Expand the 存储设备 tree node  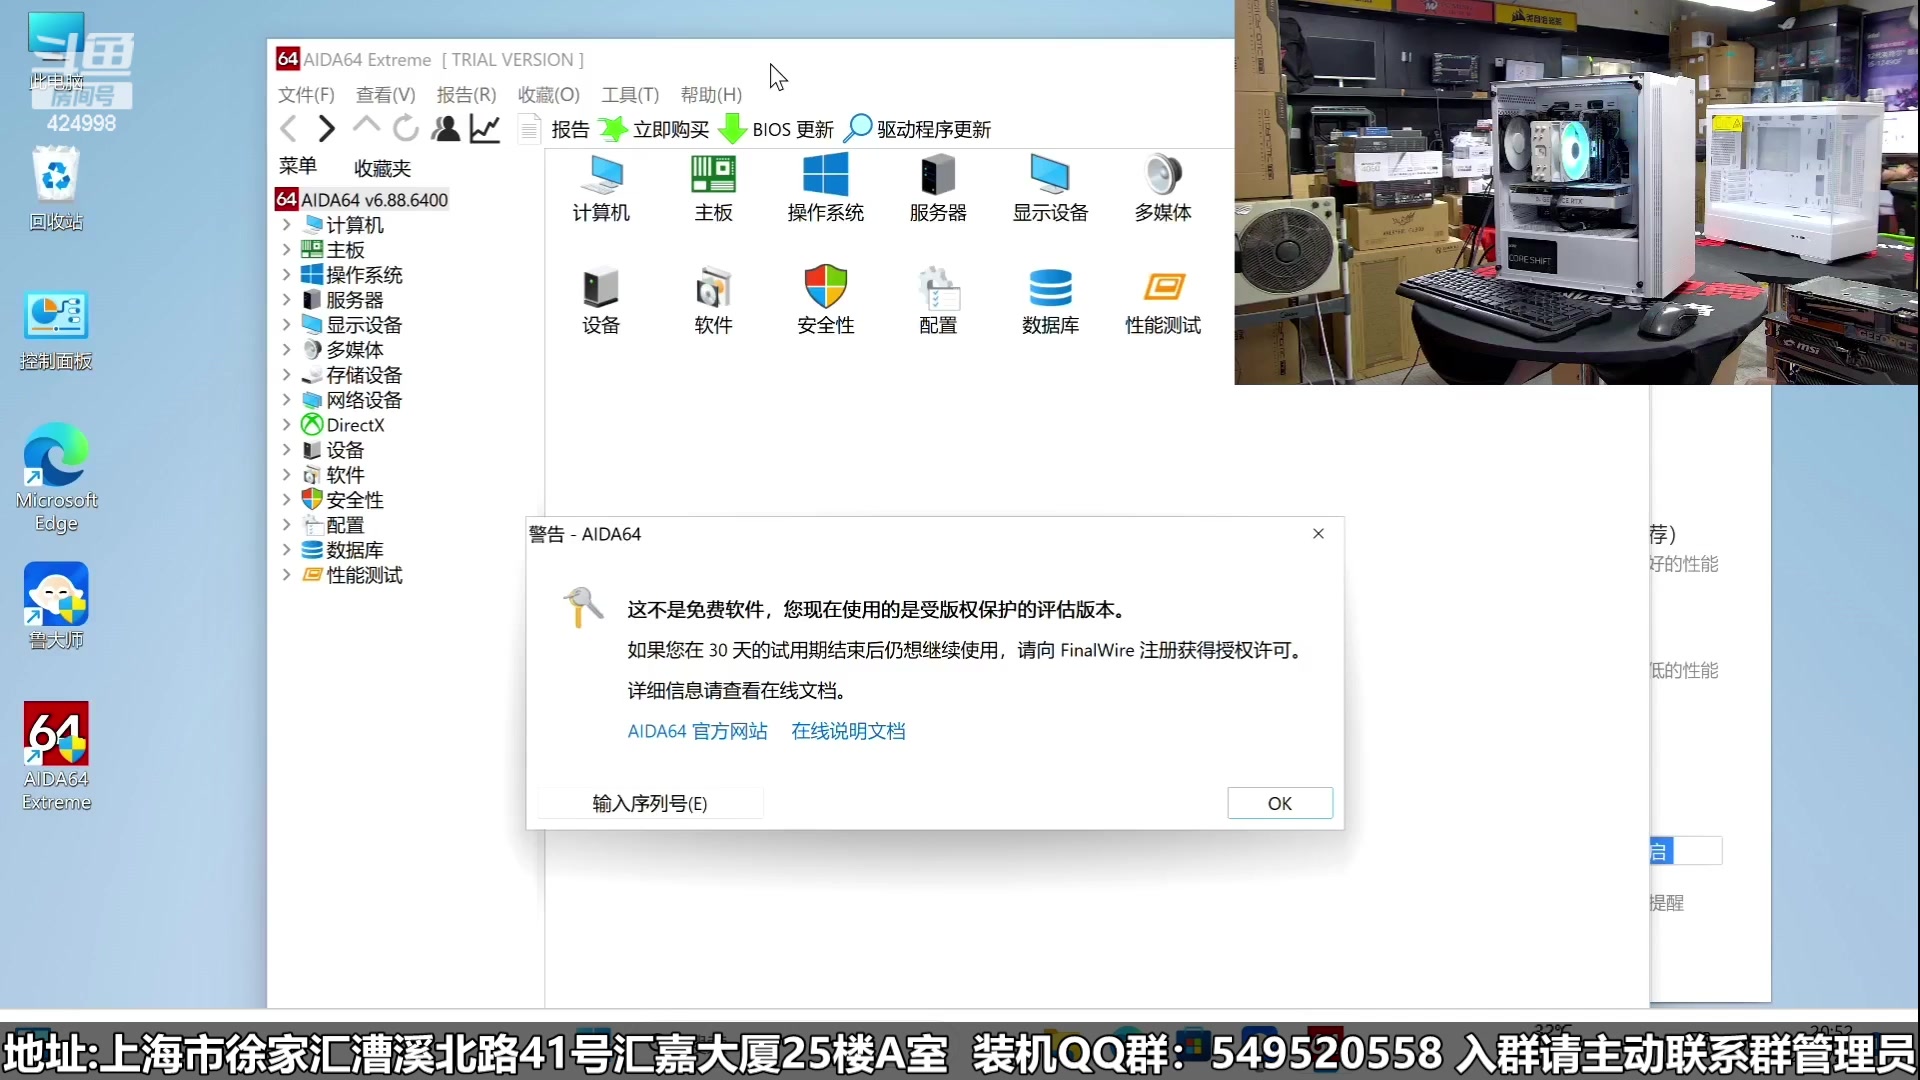point(286,374)
